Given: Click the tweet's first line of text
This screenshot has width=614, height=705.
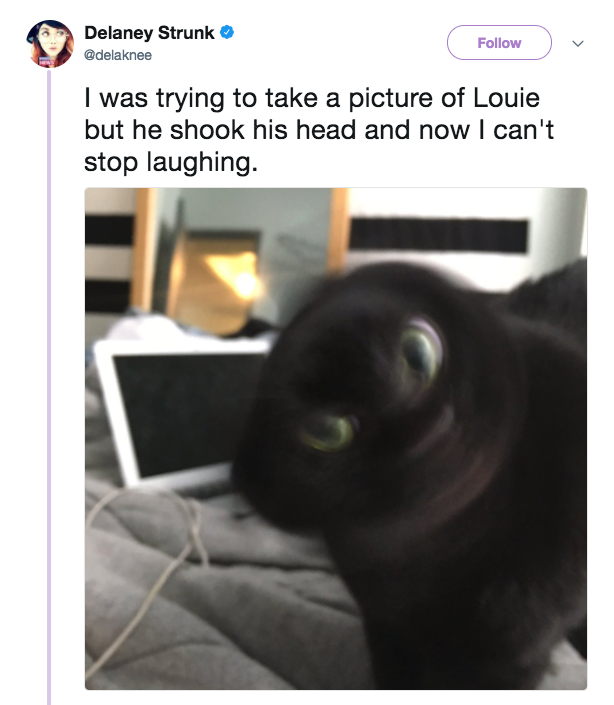Looking at the screenshot, I should click(x=312, y=98).
